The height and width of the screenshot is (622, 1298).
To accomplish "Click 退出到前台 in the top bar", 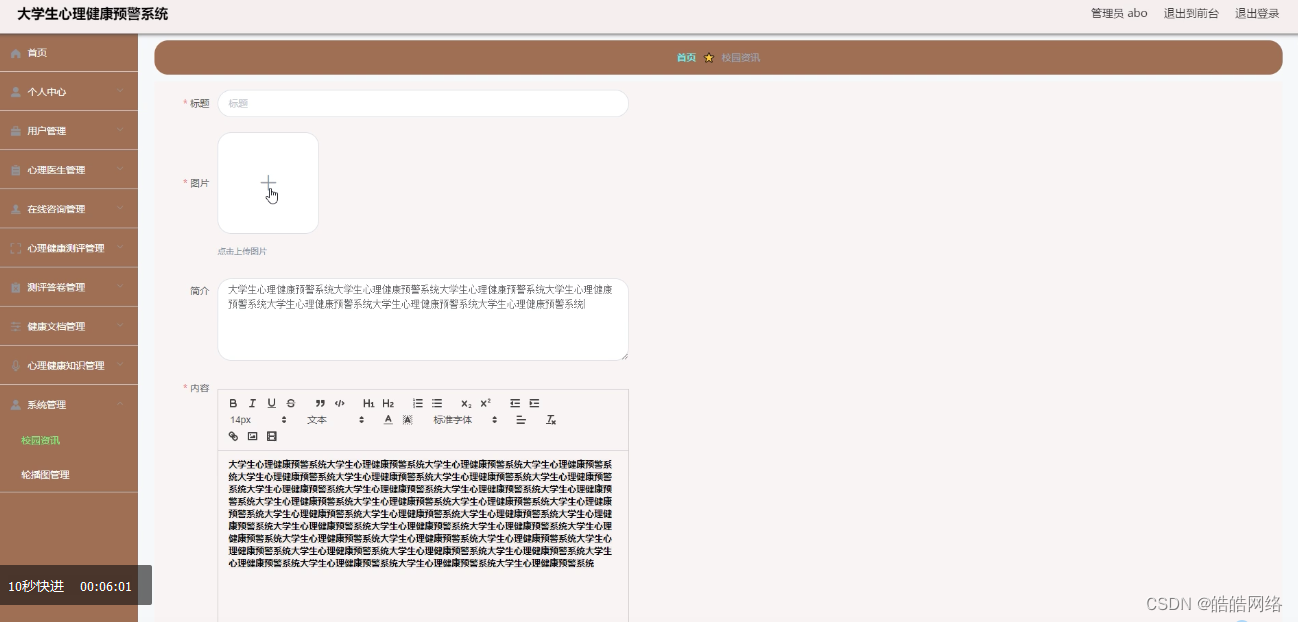I will tap(1192, 13).
